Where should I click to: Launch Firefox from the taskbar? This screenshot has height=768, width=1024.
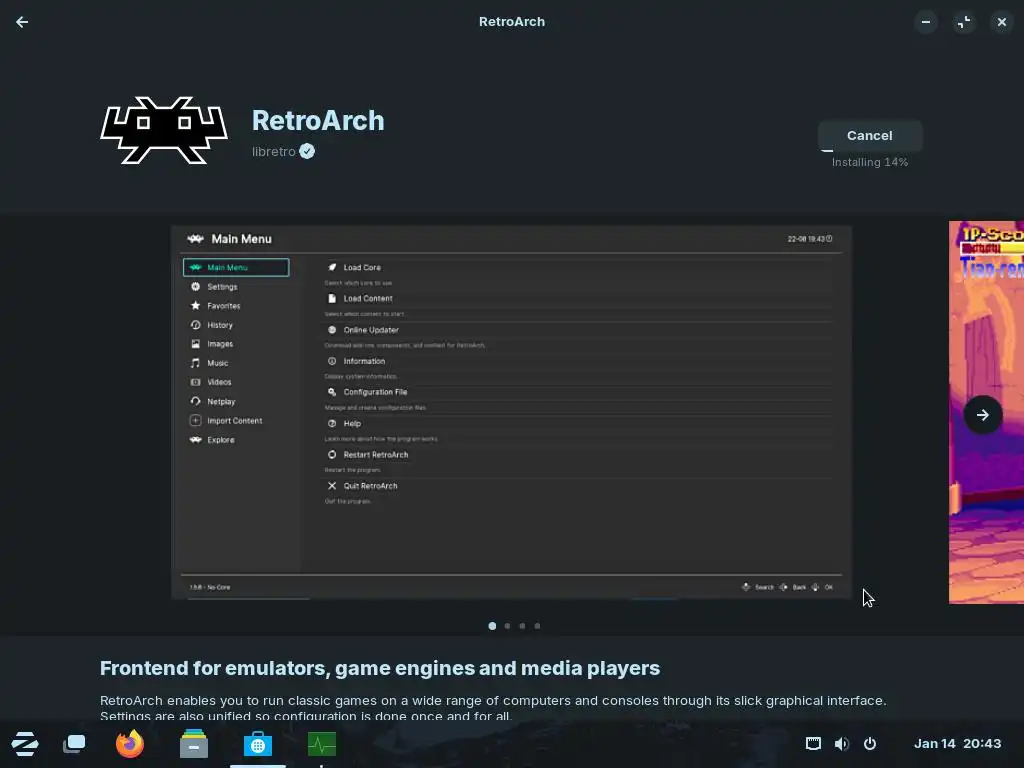(x=129, y=744)
